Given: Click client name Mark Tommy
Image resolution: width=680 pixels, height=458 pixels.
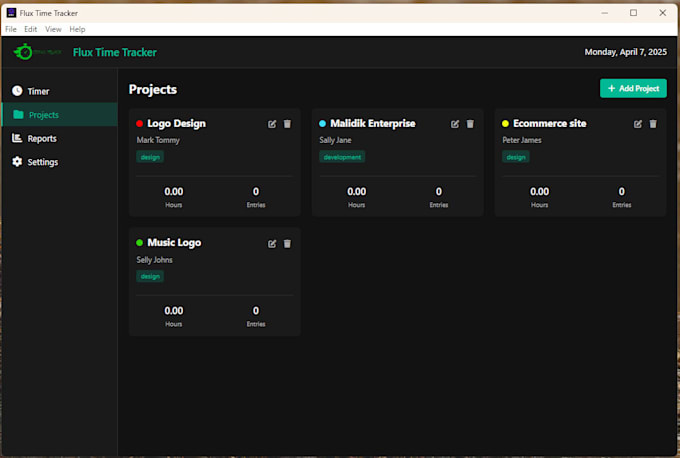Looking at the screenshot, I should point(158,140).
